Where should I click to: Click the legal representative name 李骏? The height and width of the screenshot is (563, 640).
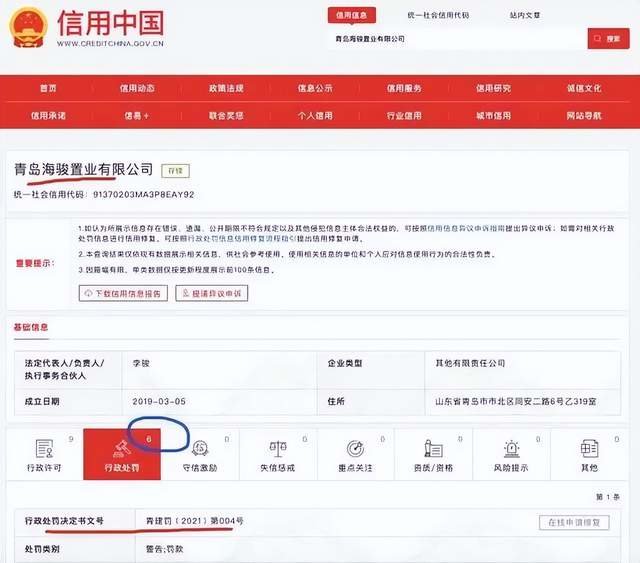141,363
